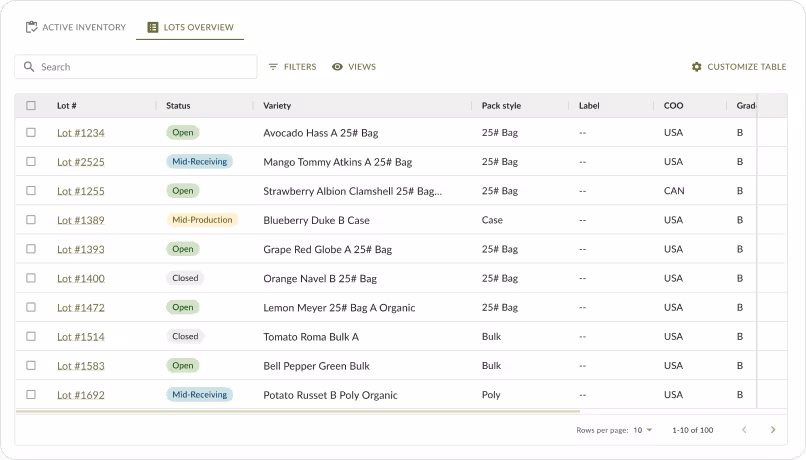This screenshot has width=806, height=460.
Task: Open Lot #1234 link
Action: [x=81, y=133]
